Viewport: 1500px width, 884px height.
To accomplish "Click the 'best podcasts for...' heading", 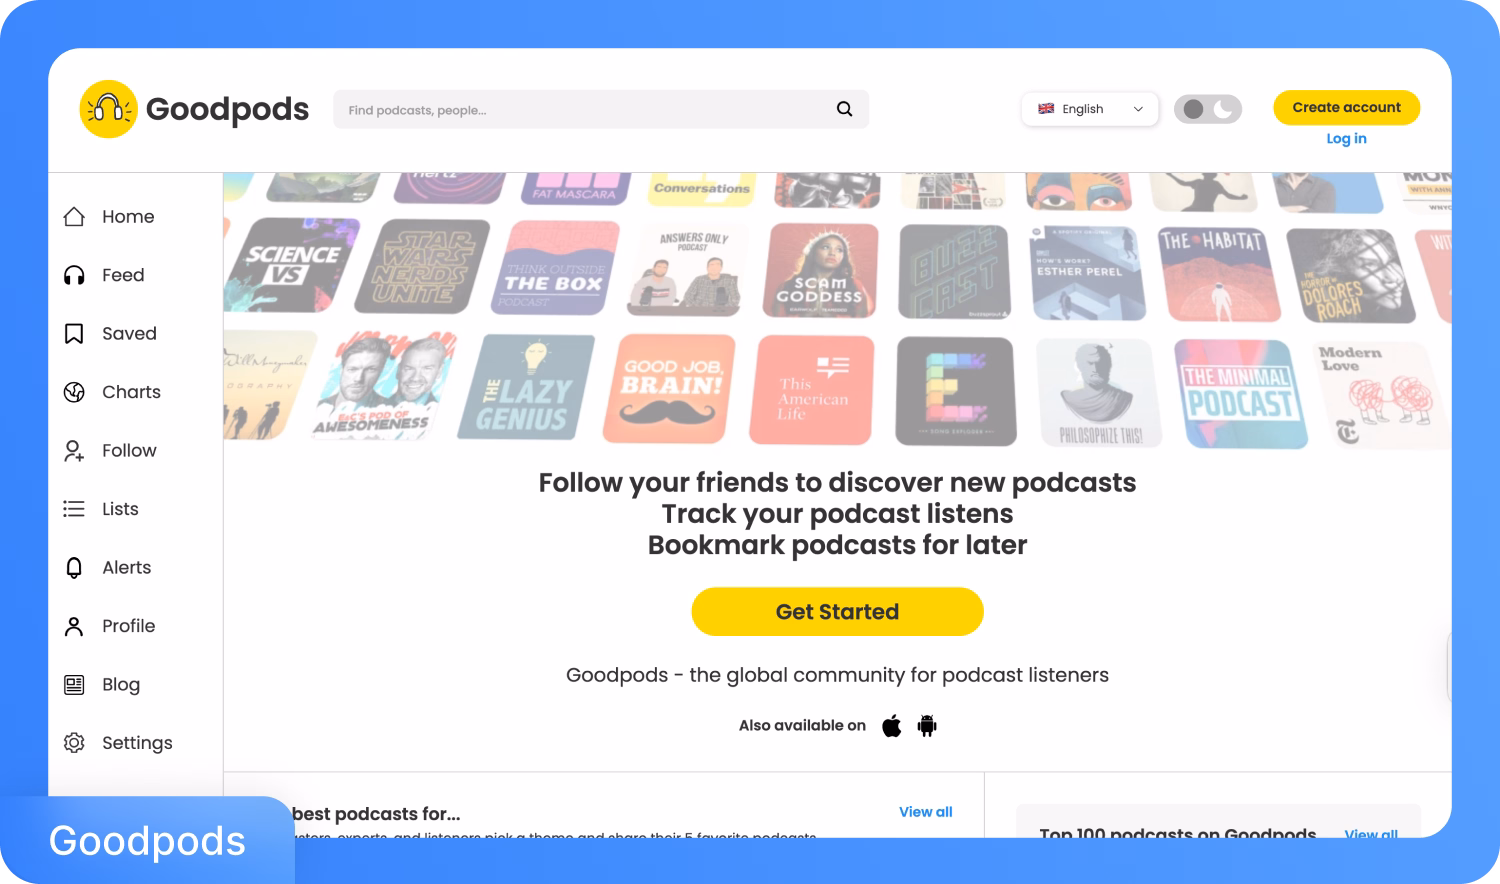I will [x=376, y=814].
